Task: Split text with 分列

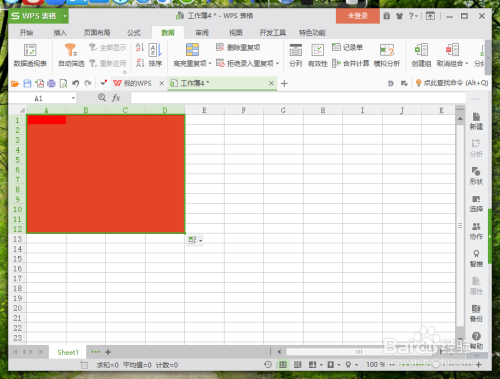Action: [295, 55]
